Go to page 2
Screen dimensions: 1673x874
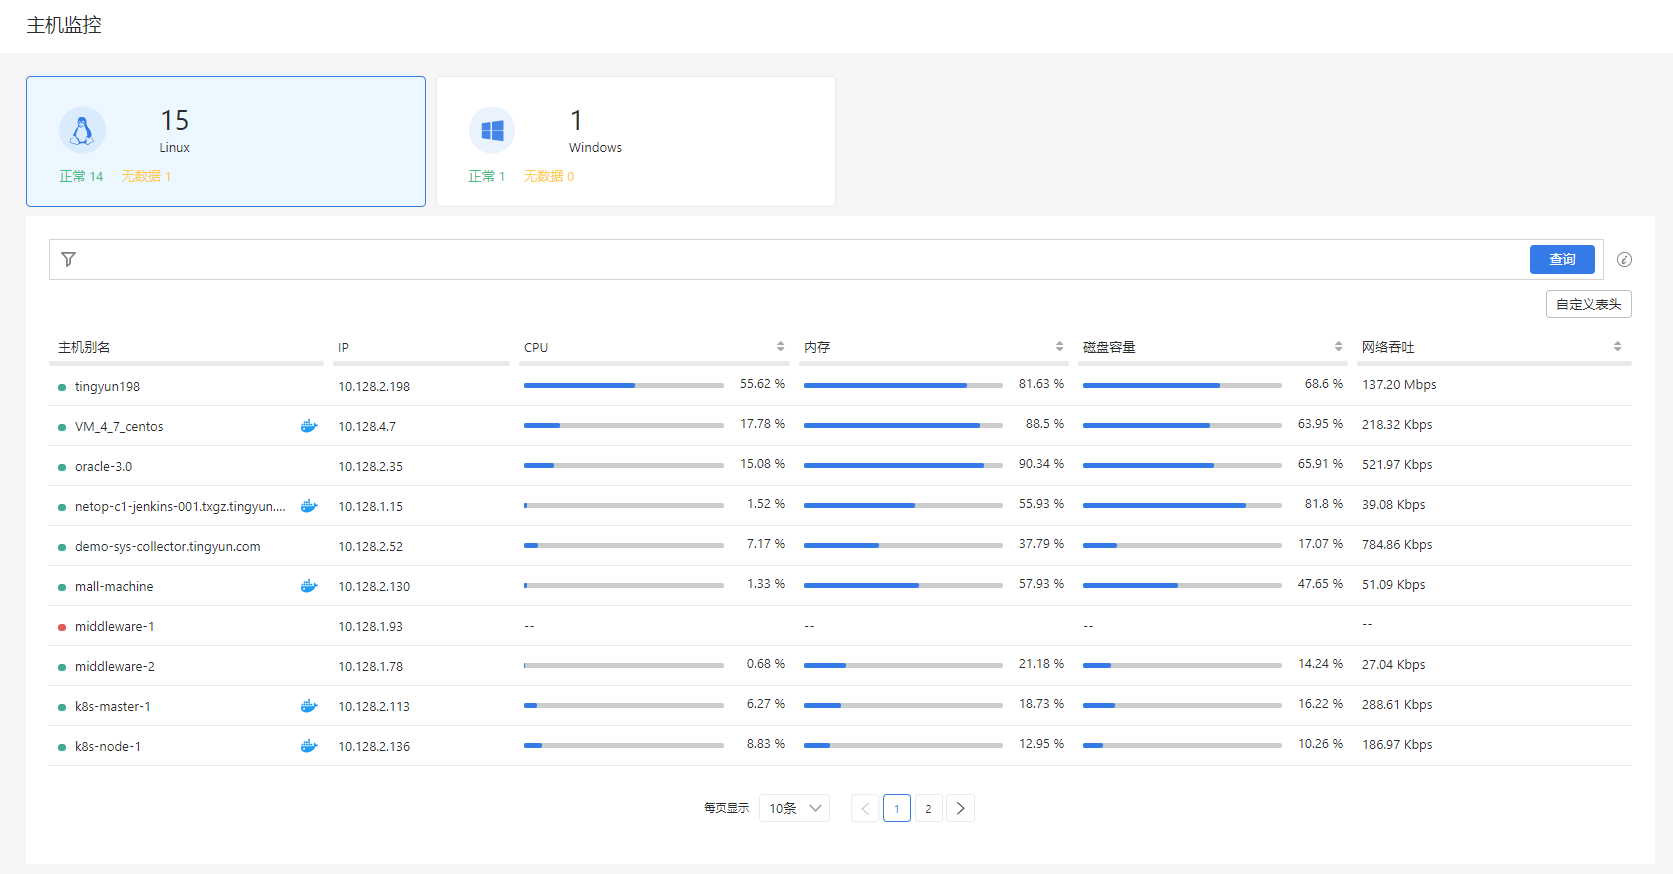pyautogui.click(x=929, y=808)
